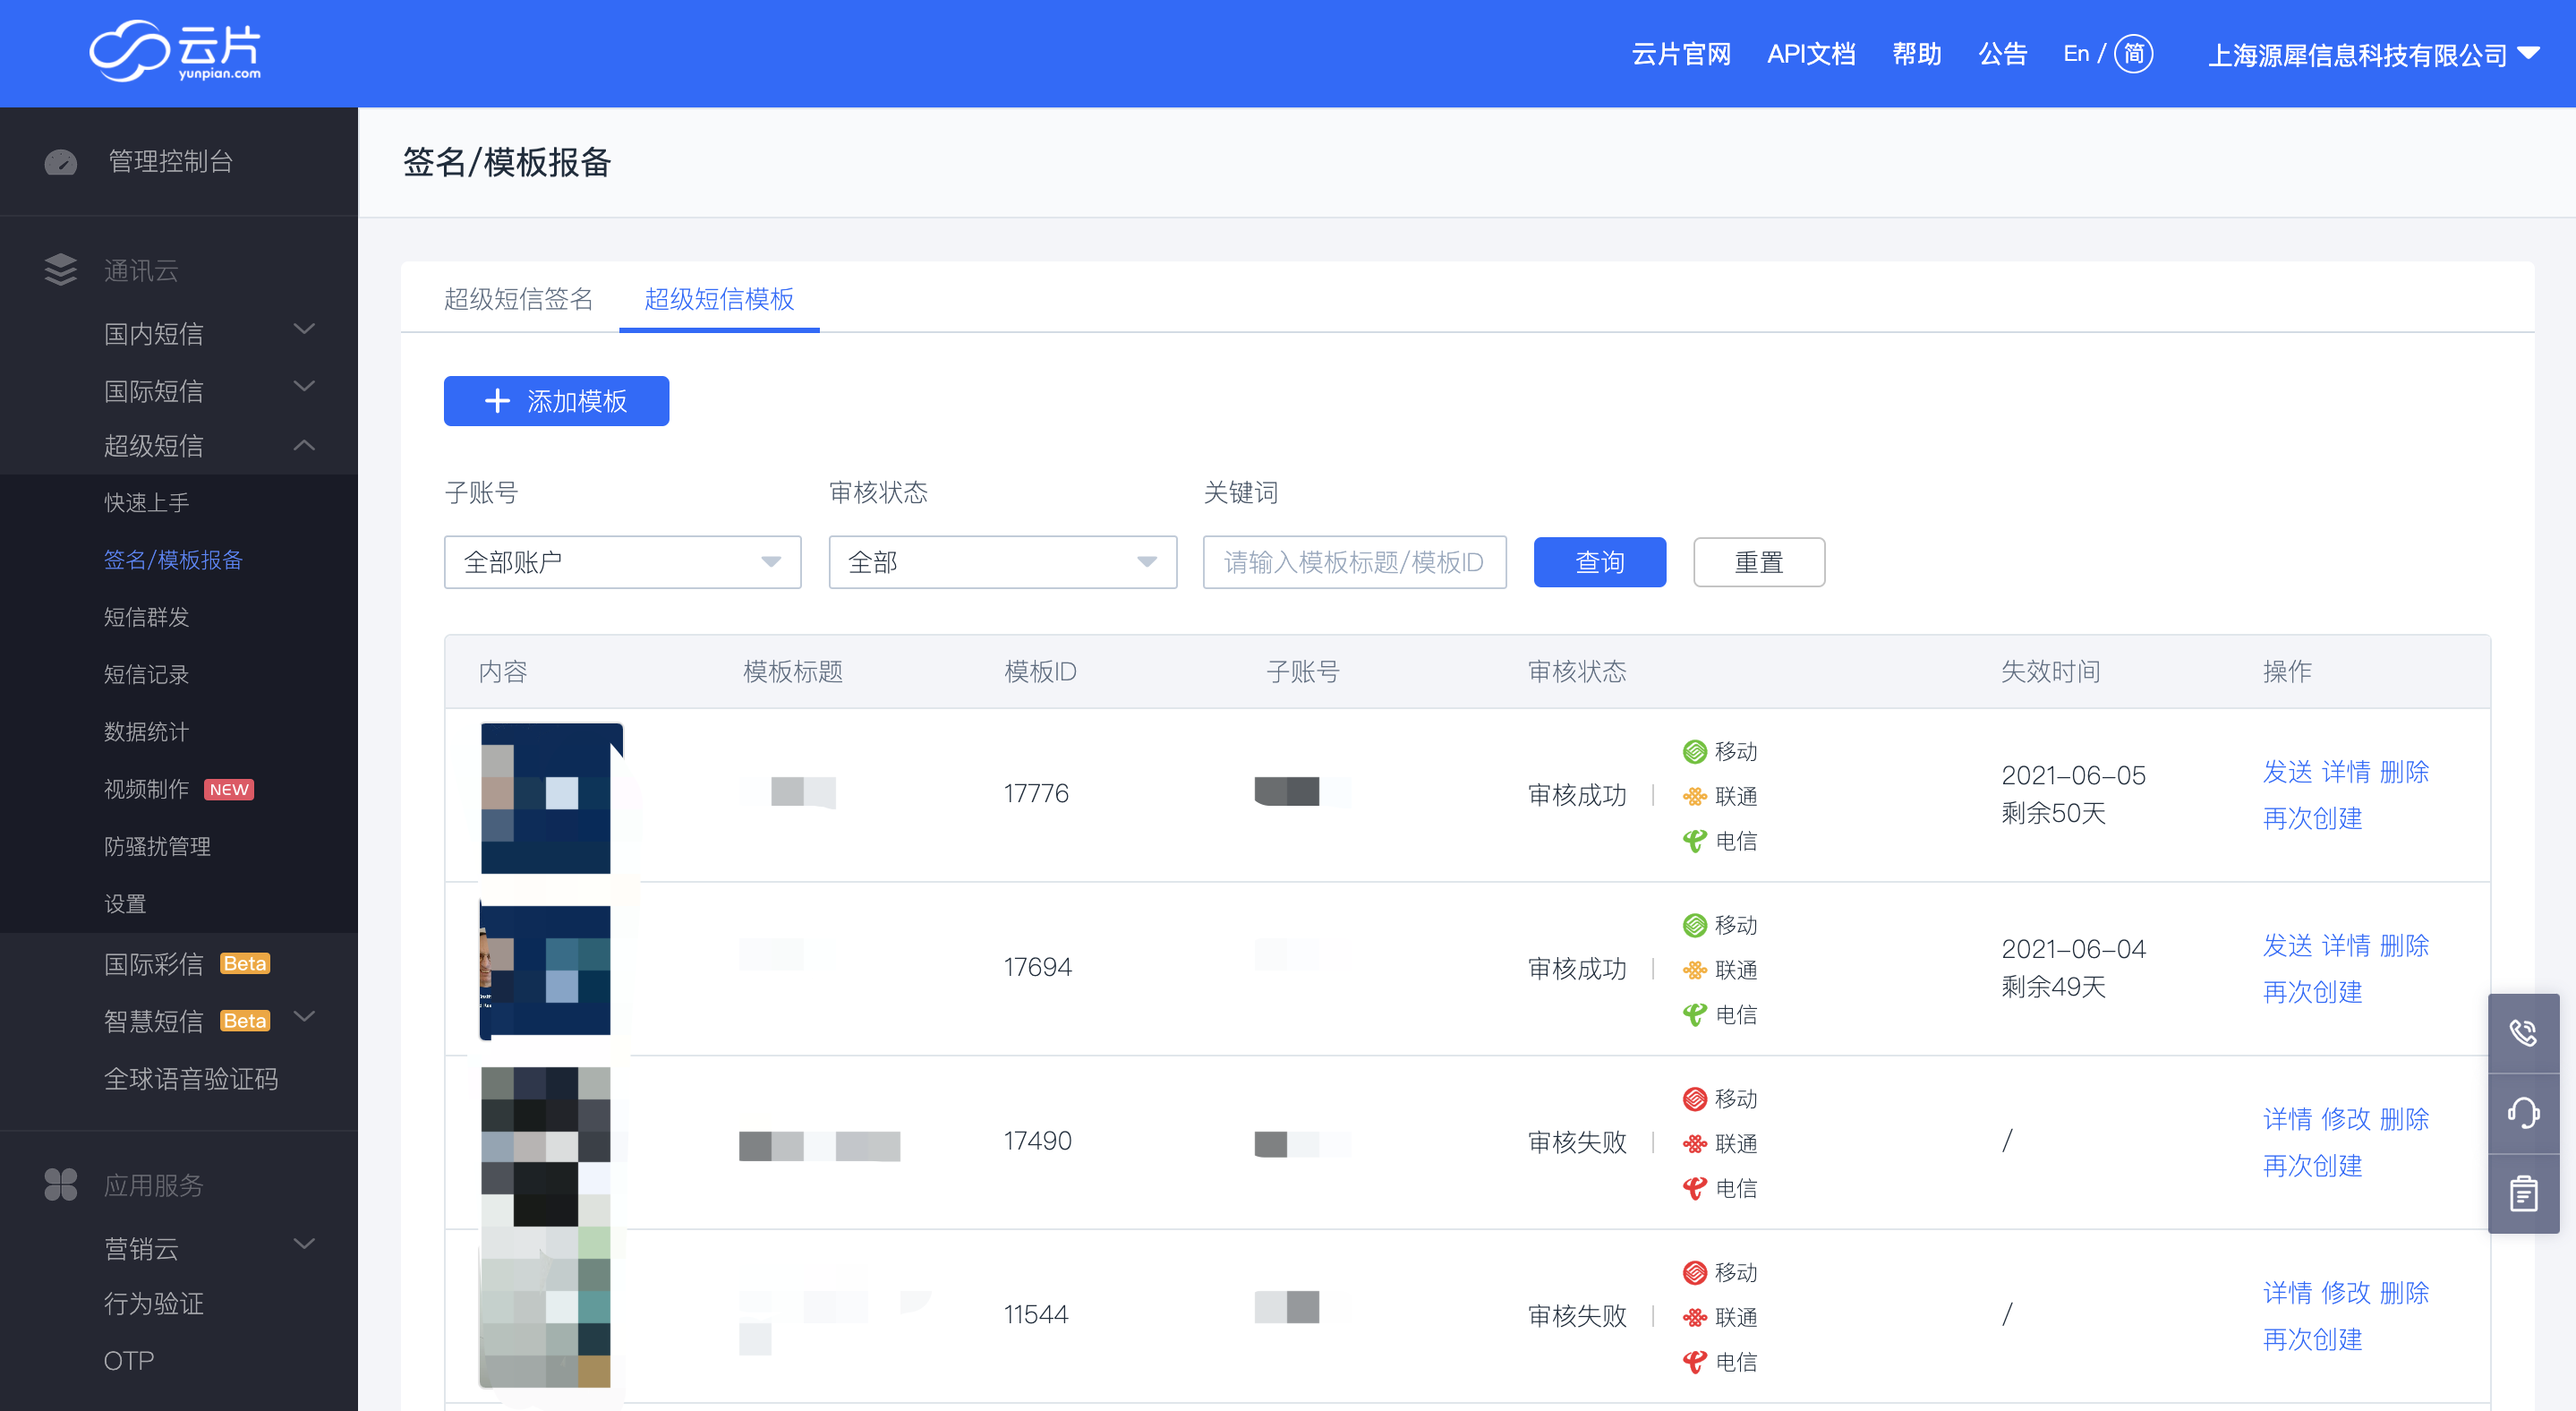
Task: Open the 全部账户 sub-account dropdown
Action: coord(622,562)
